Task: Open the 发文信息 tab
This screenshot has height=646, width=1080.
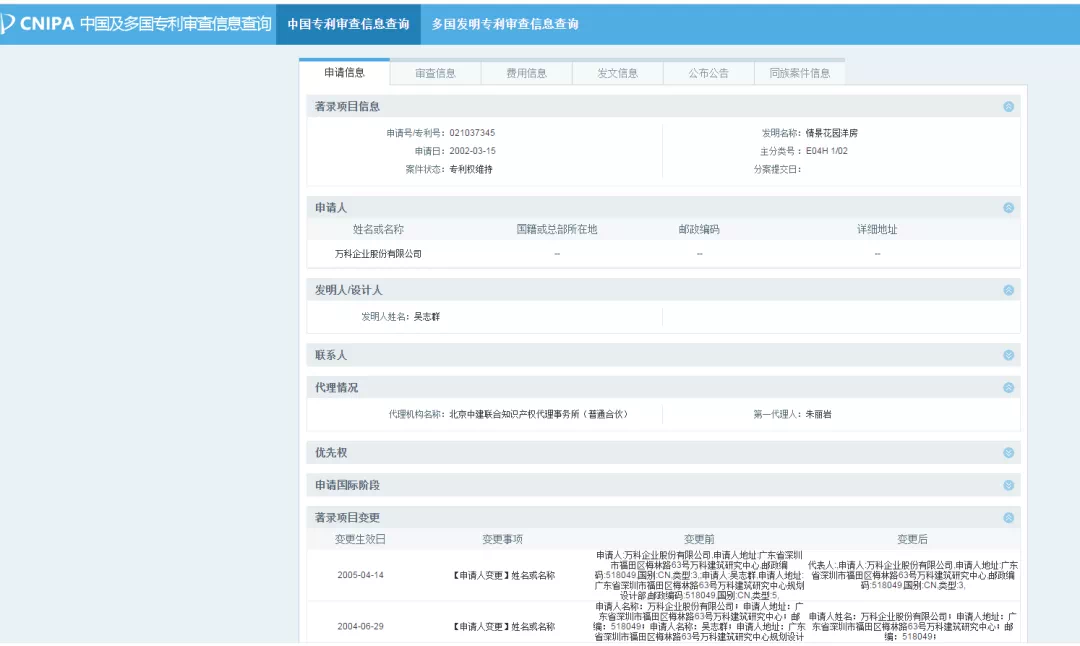Action: [x=617, y=73]
